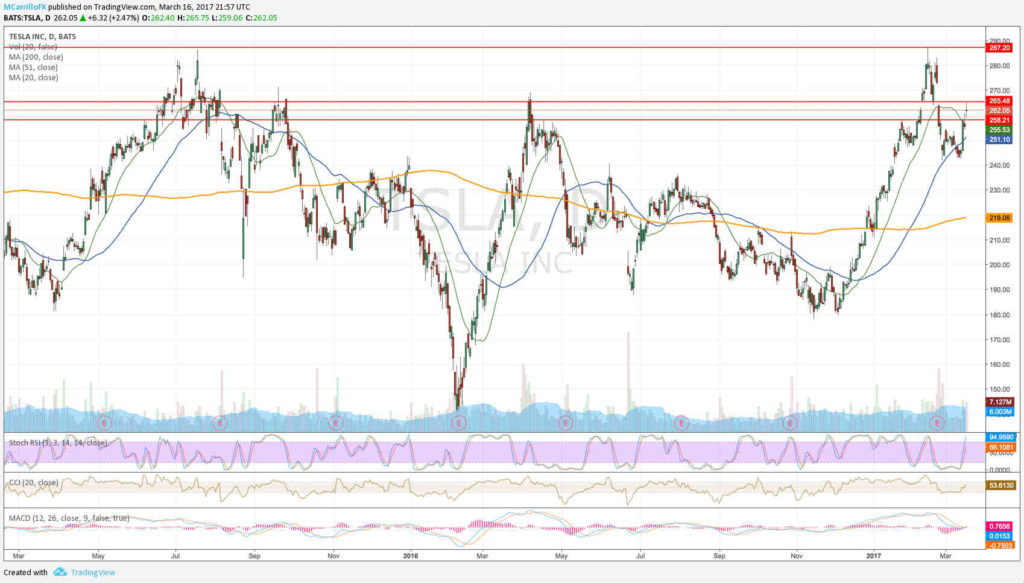Click the green up-arrow price change indicator
Screen dimensions: 1024x583
tap(82, 18)
